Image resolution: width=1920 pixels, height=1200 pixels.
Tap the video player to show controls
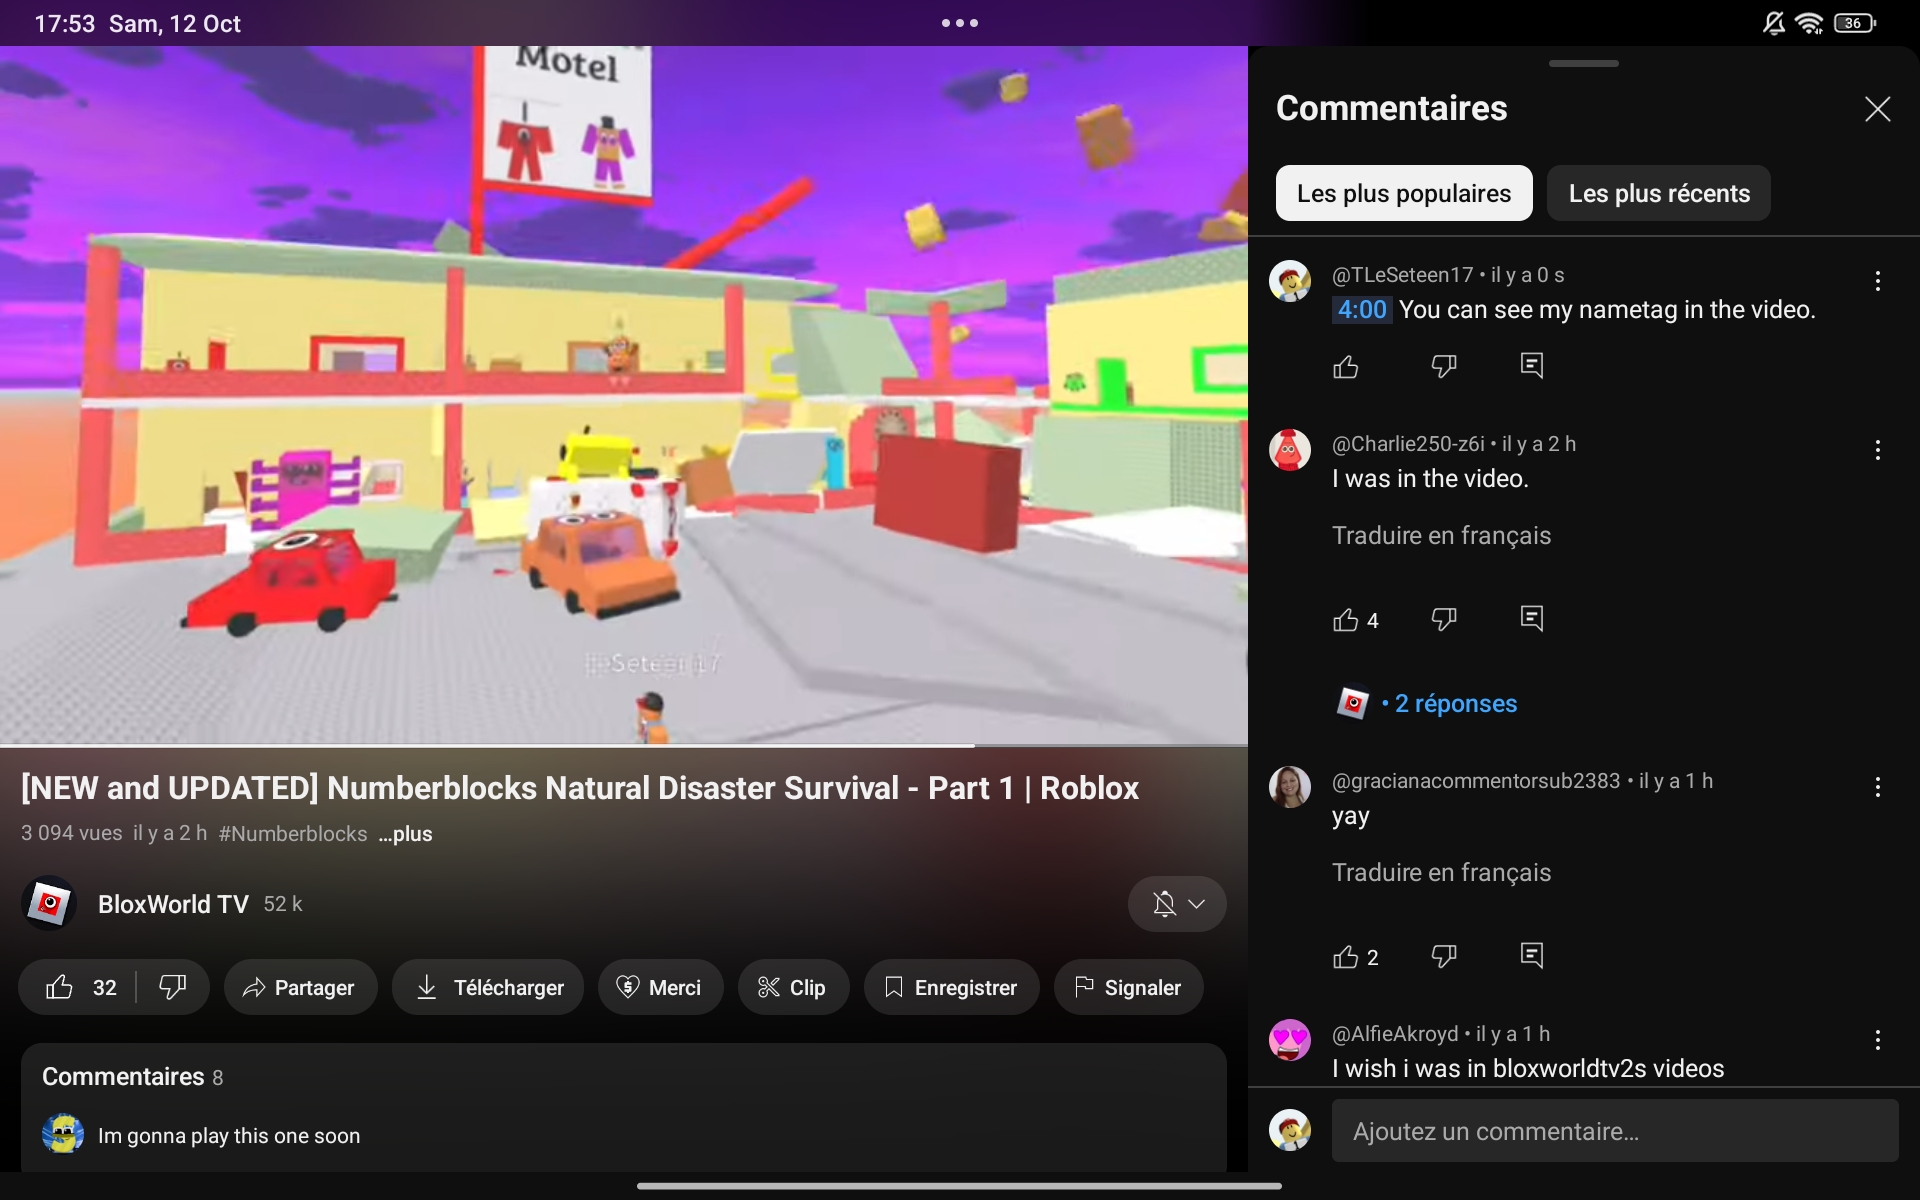(x=624, y=395)
